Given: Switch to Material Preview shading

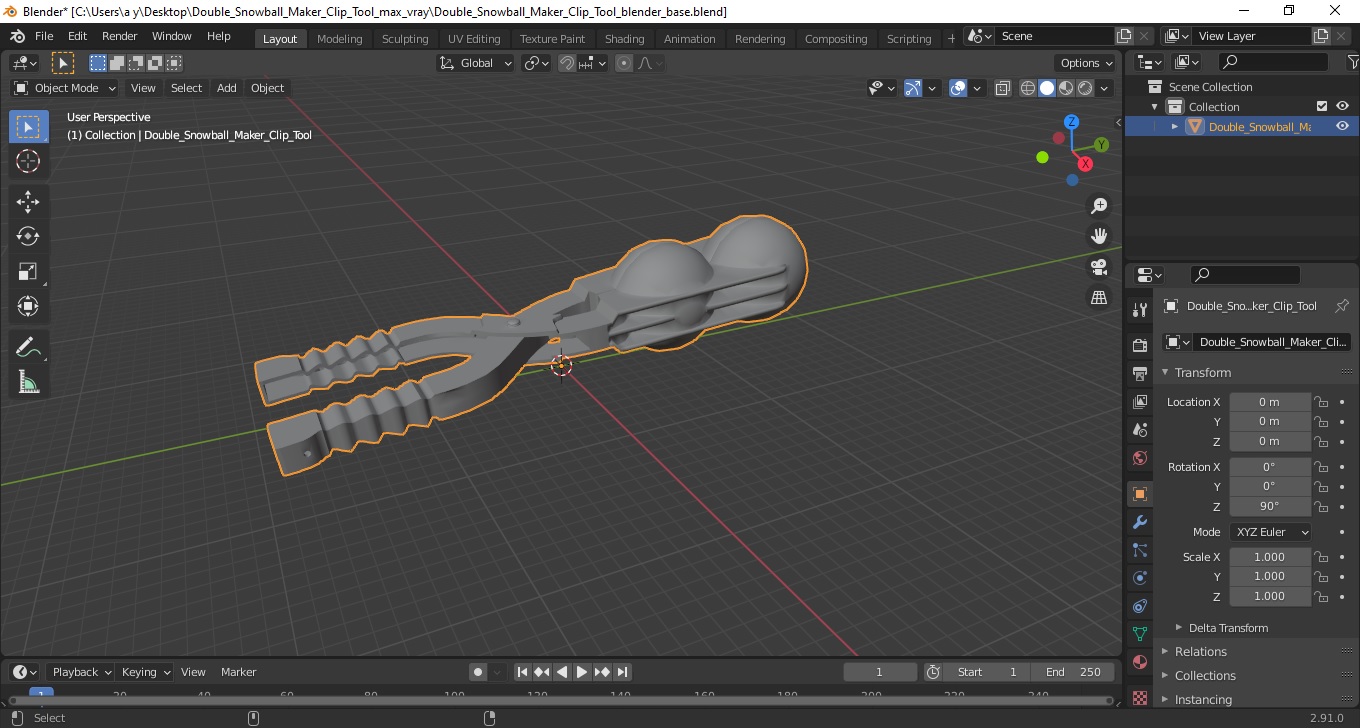Looking at the screenshot, I should tap(1066, 88).
